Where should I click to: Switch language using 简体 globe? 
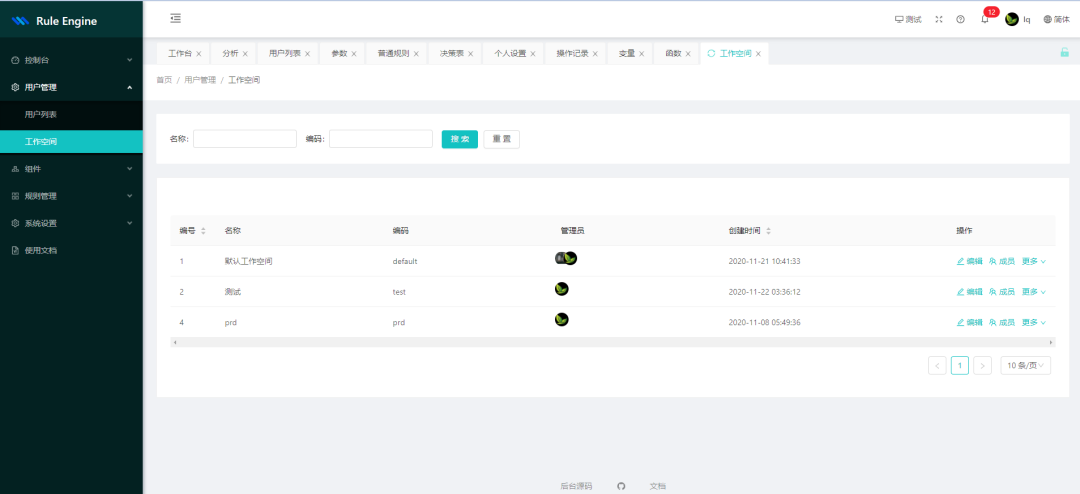click(x=1055, y=19)
